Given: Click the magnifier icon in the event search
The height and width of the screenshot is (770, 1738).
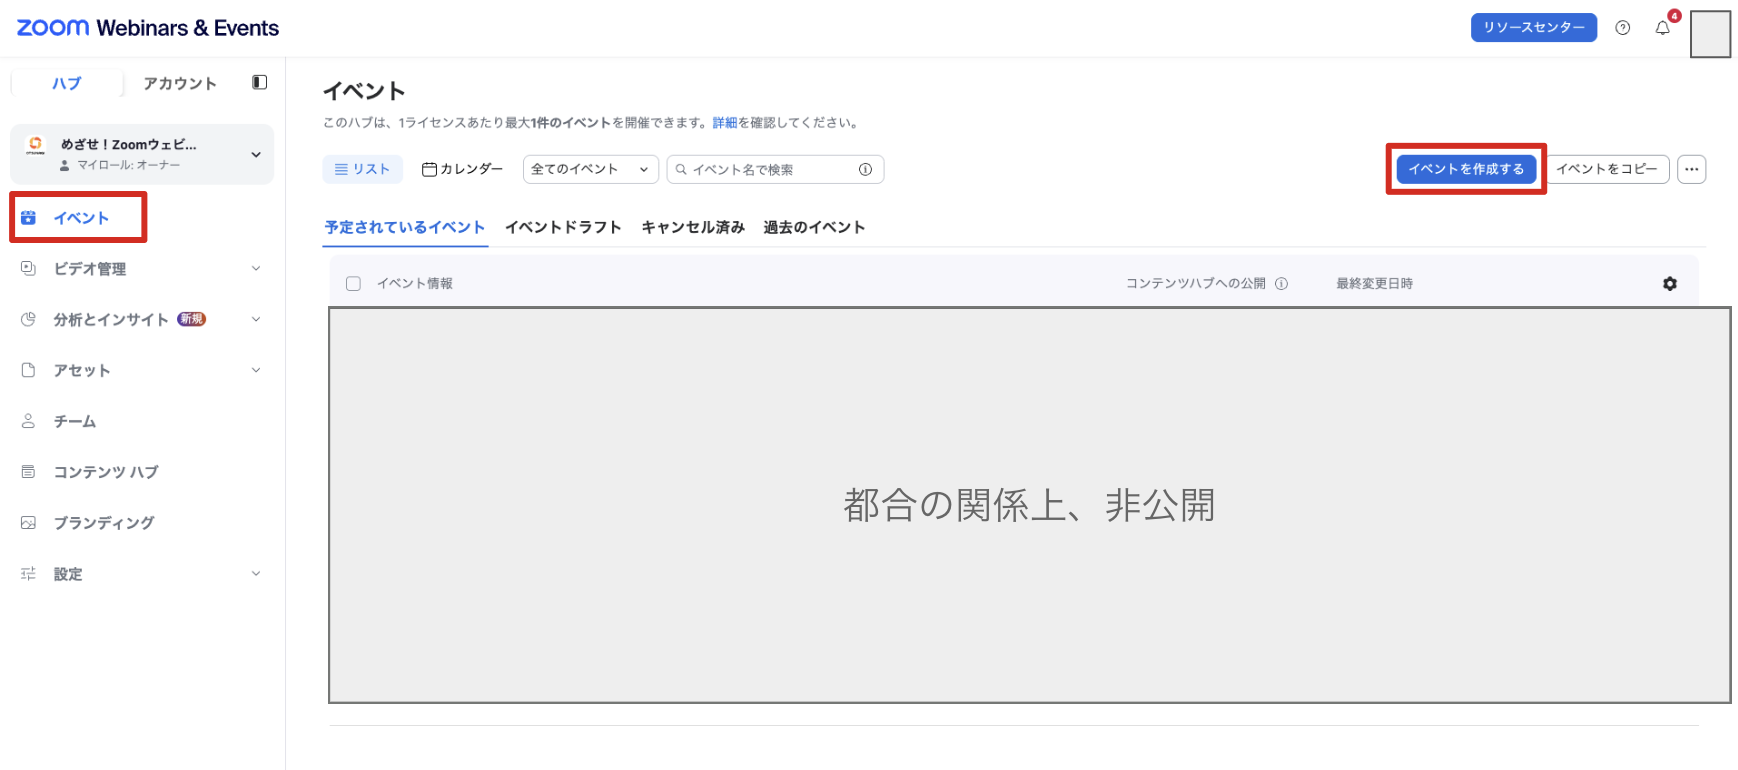Looking at the screenshot, I should (x=681, y=169).
